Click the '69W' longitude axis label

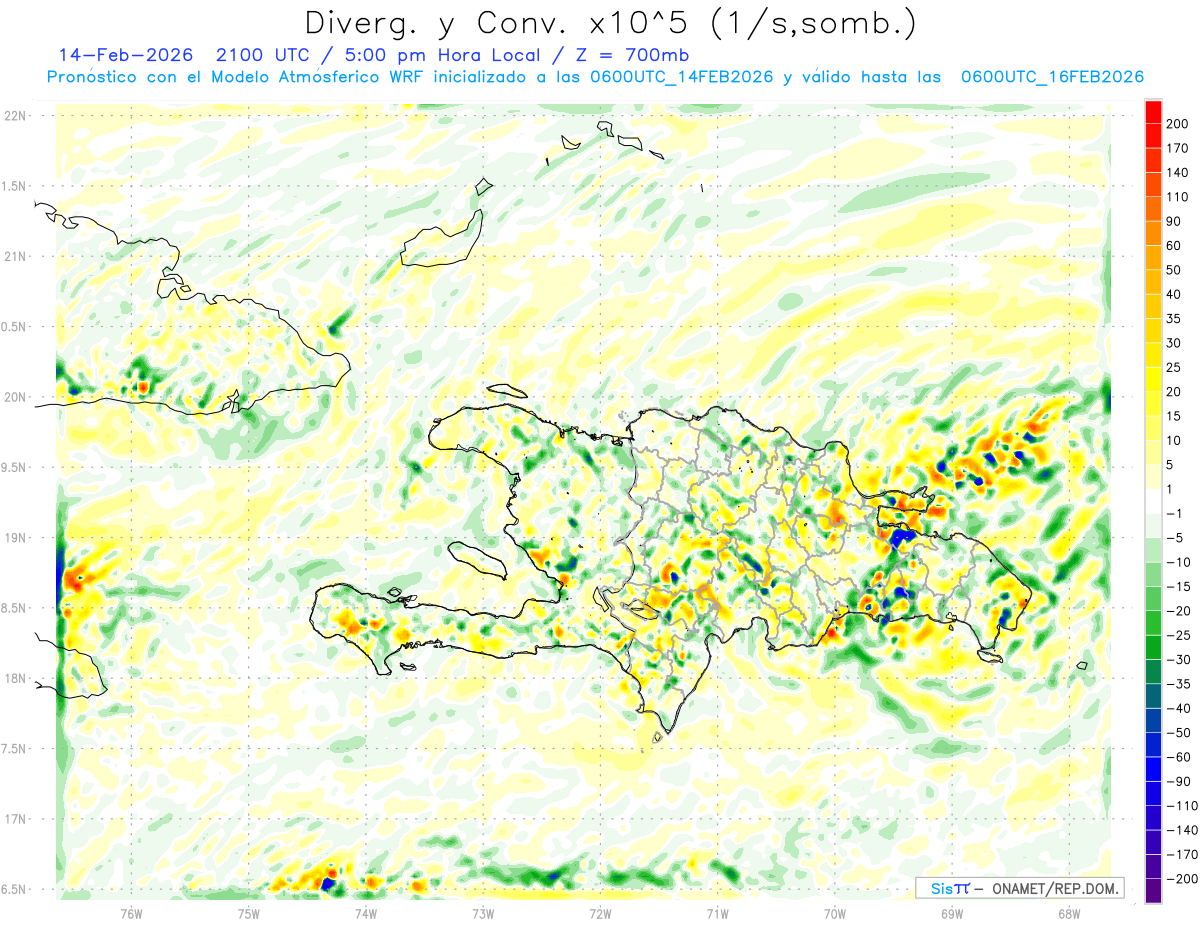951,912
